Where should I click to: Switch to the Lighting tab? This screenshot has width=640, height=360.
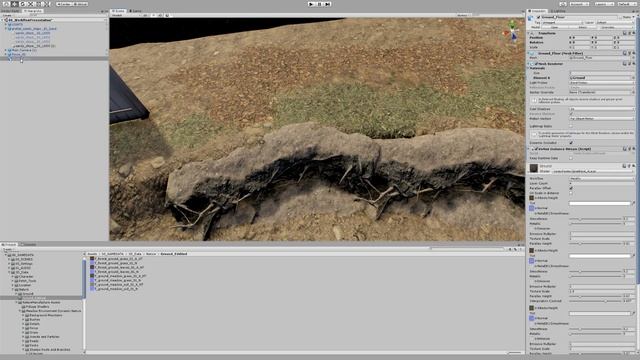click(558, 11)
